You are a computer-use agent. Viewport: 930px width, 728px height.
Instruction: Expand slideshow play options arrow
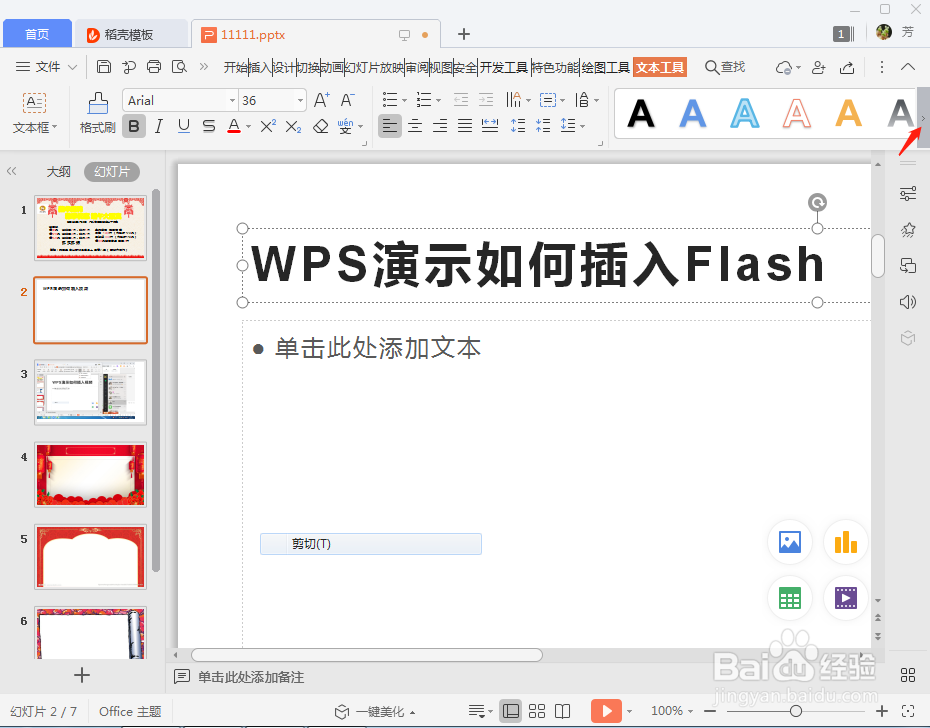pos(629,711)
